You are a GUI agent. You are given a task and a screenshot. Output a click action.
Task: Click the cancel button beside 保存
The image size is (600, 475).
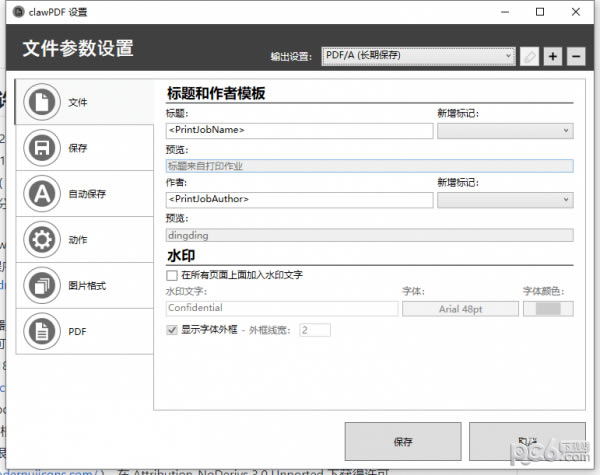click(527, 441)
